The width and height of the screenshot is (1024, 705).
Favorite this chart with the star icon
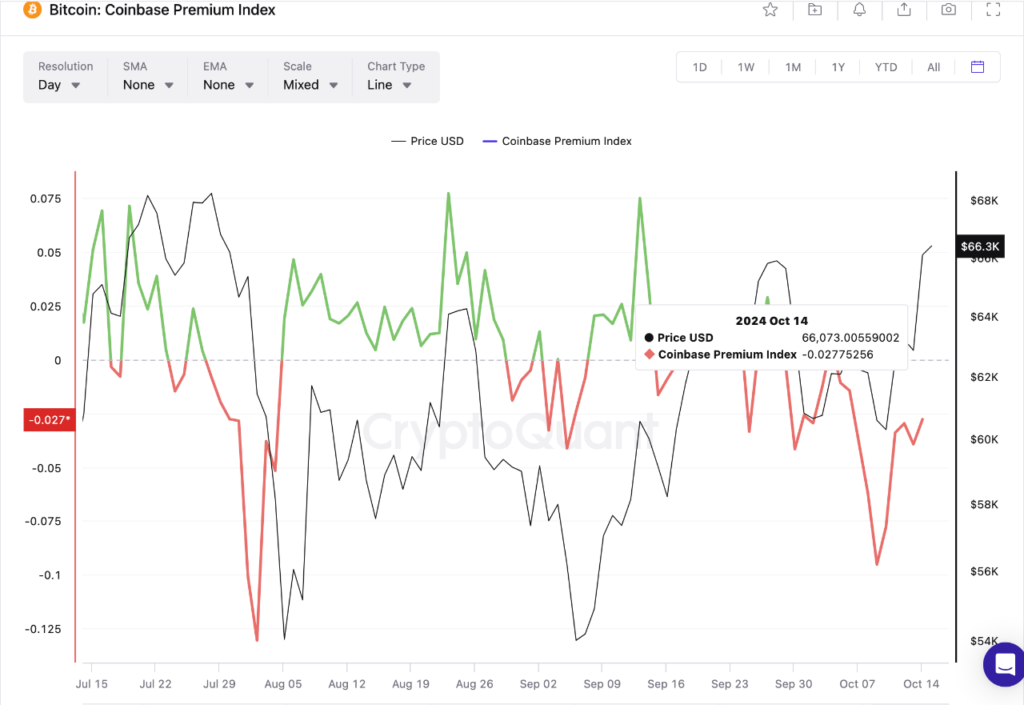point(770,10)
